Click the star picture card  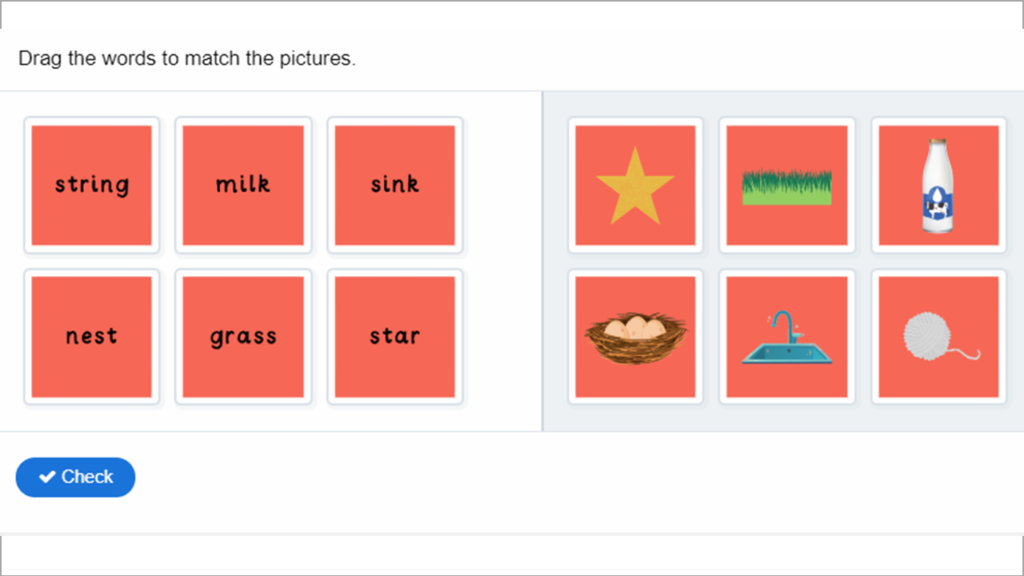[635, 185]
